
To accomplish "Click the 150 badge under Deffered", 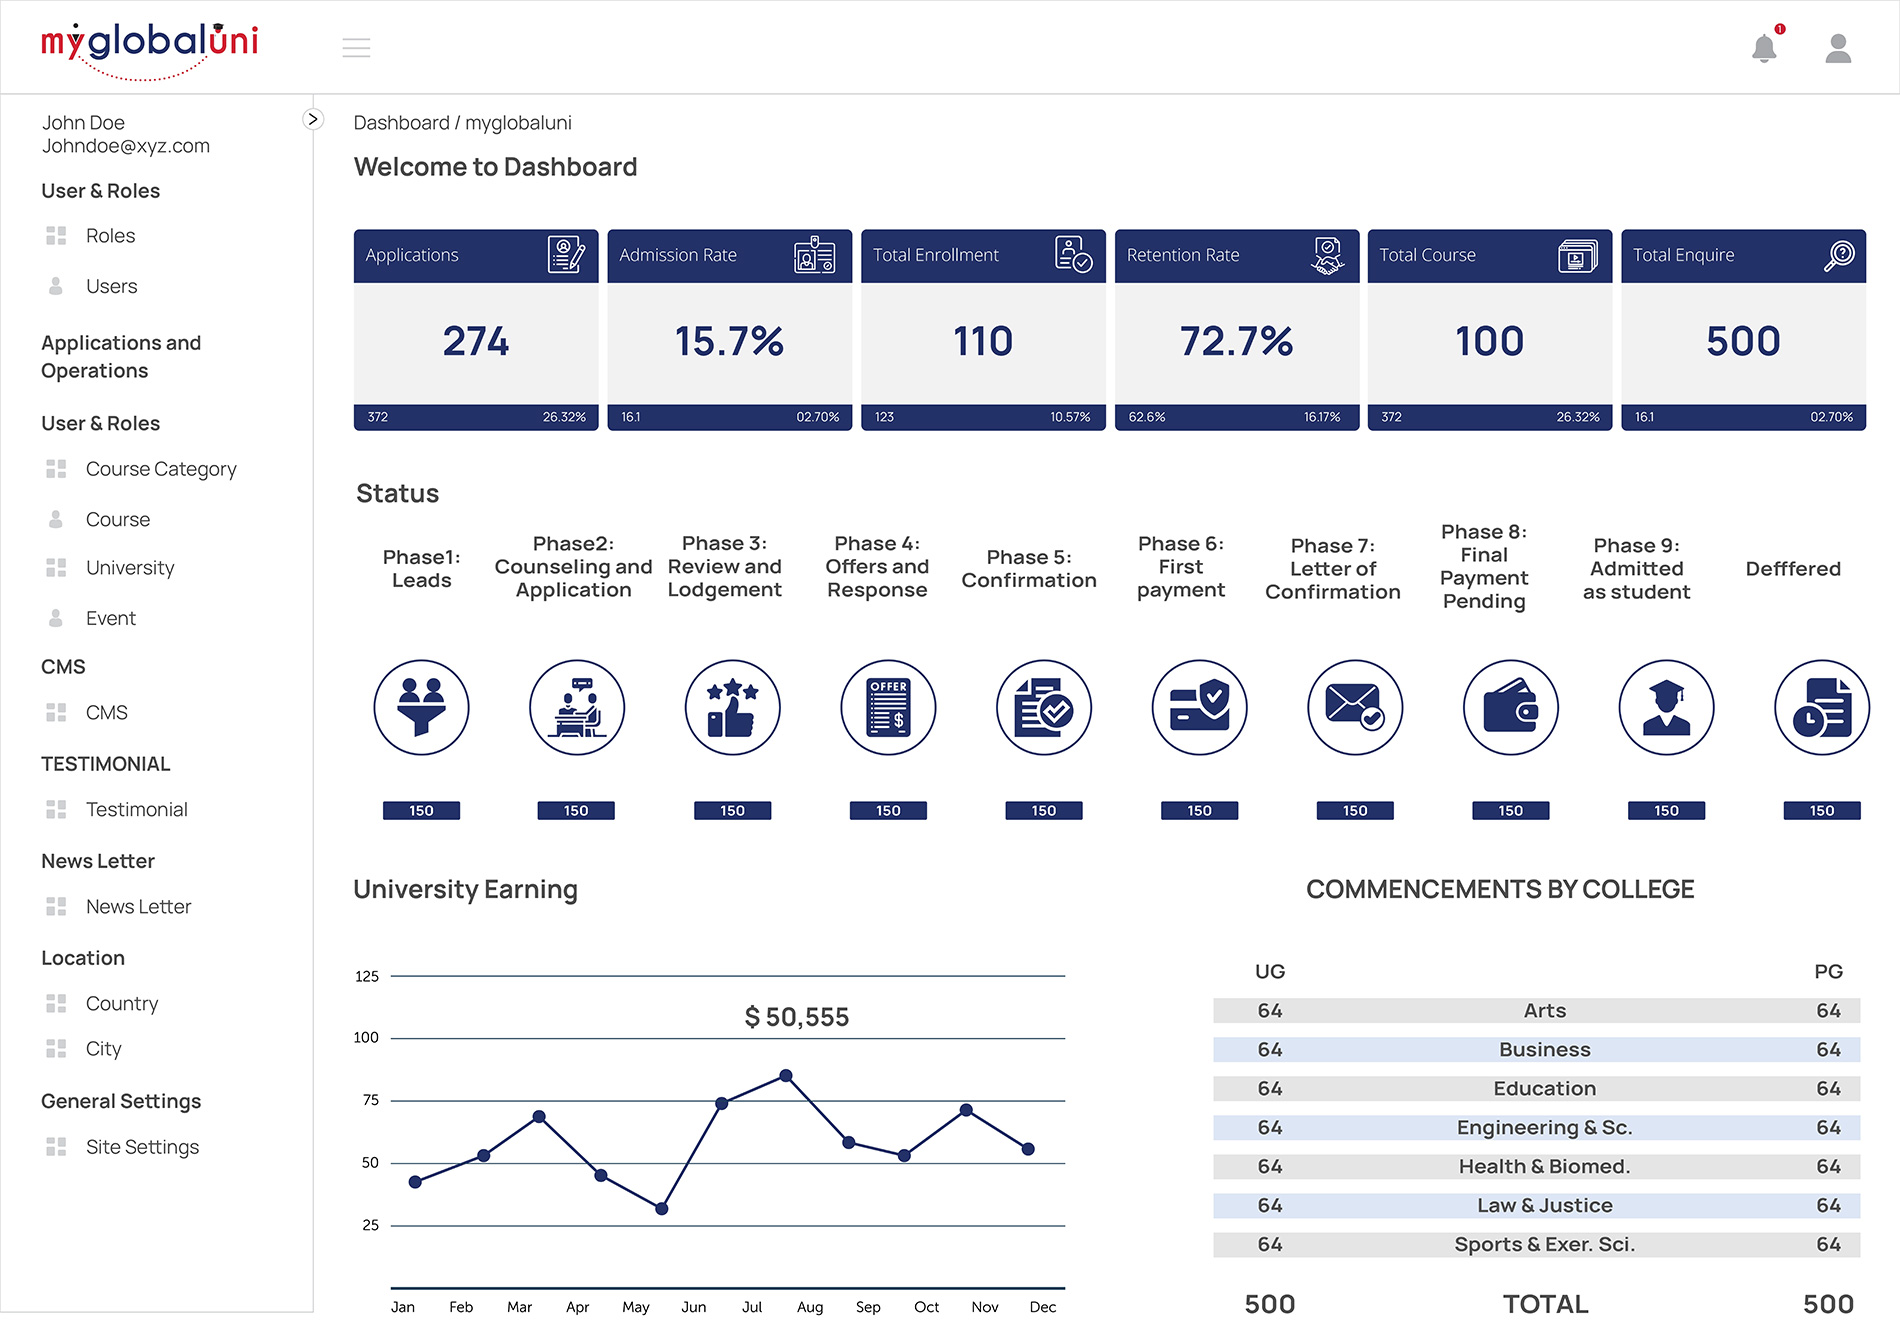I will tap(1822, 811).
